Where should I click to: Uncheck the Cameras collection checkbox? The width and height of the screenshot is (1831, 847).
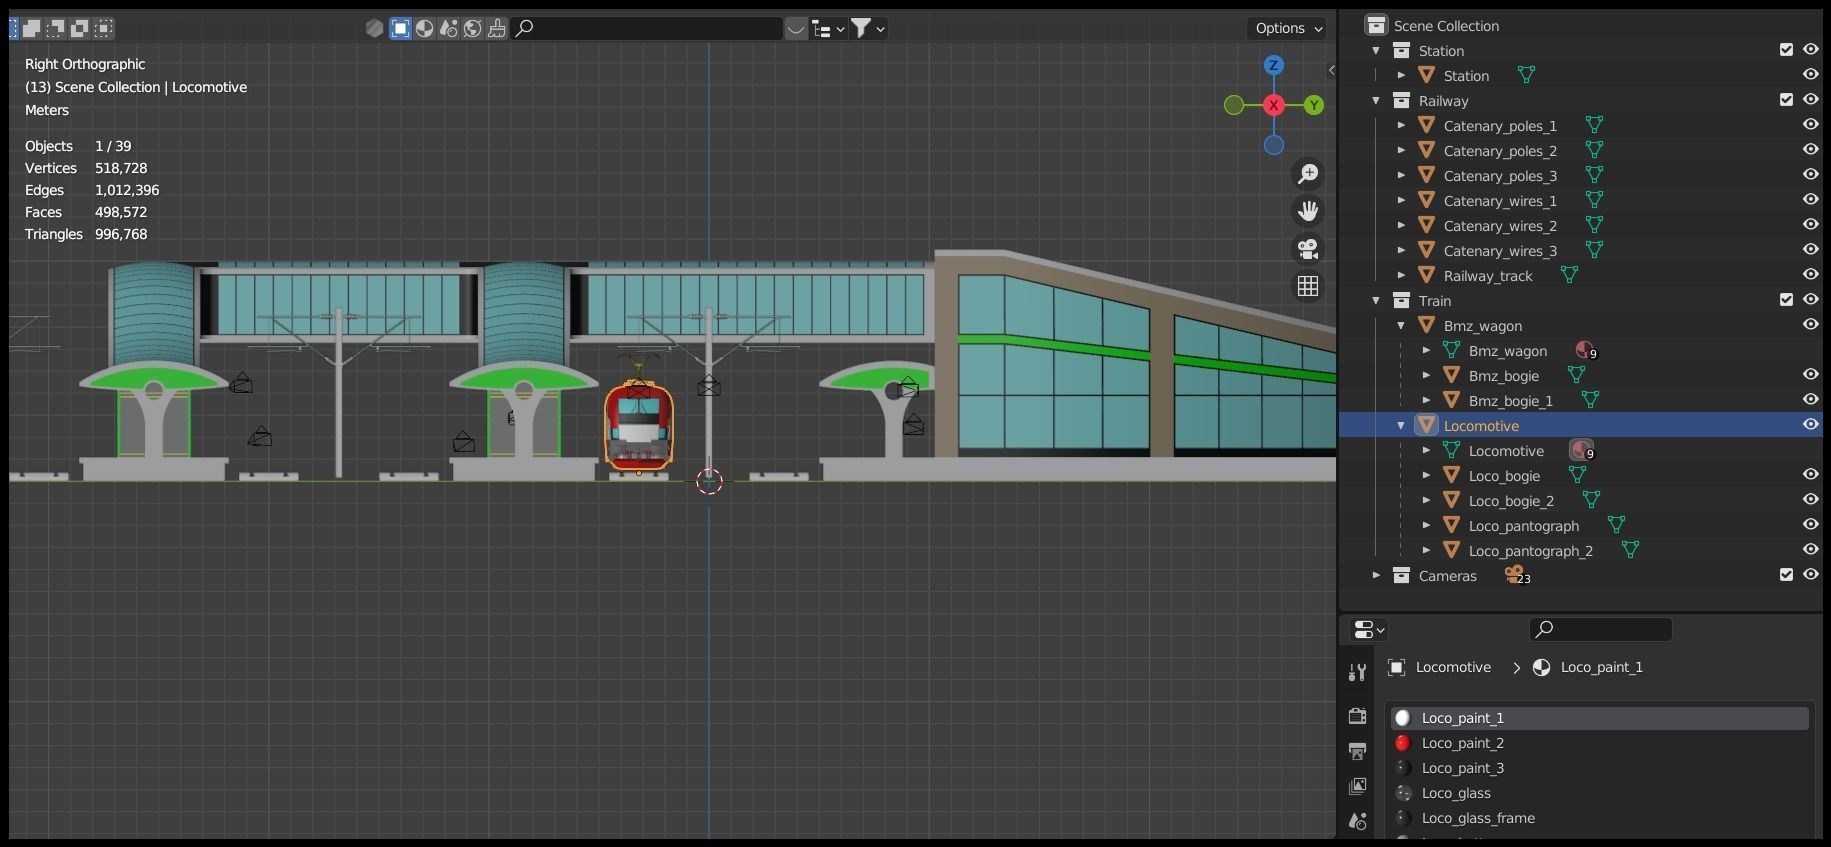point(1786,575)
